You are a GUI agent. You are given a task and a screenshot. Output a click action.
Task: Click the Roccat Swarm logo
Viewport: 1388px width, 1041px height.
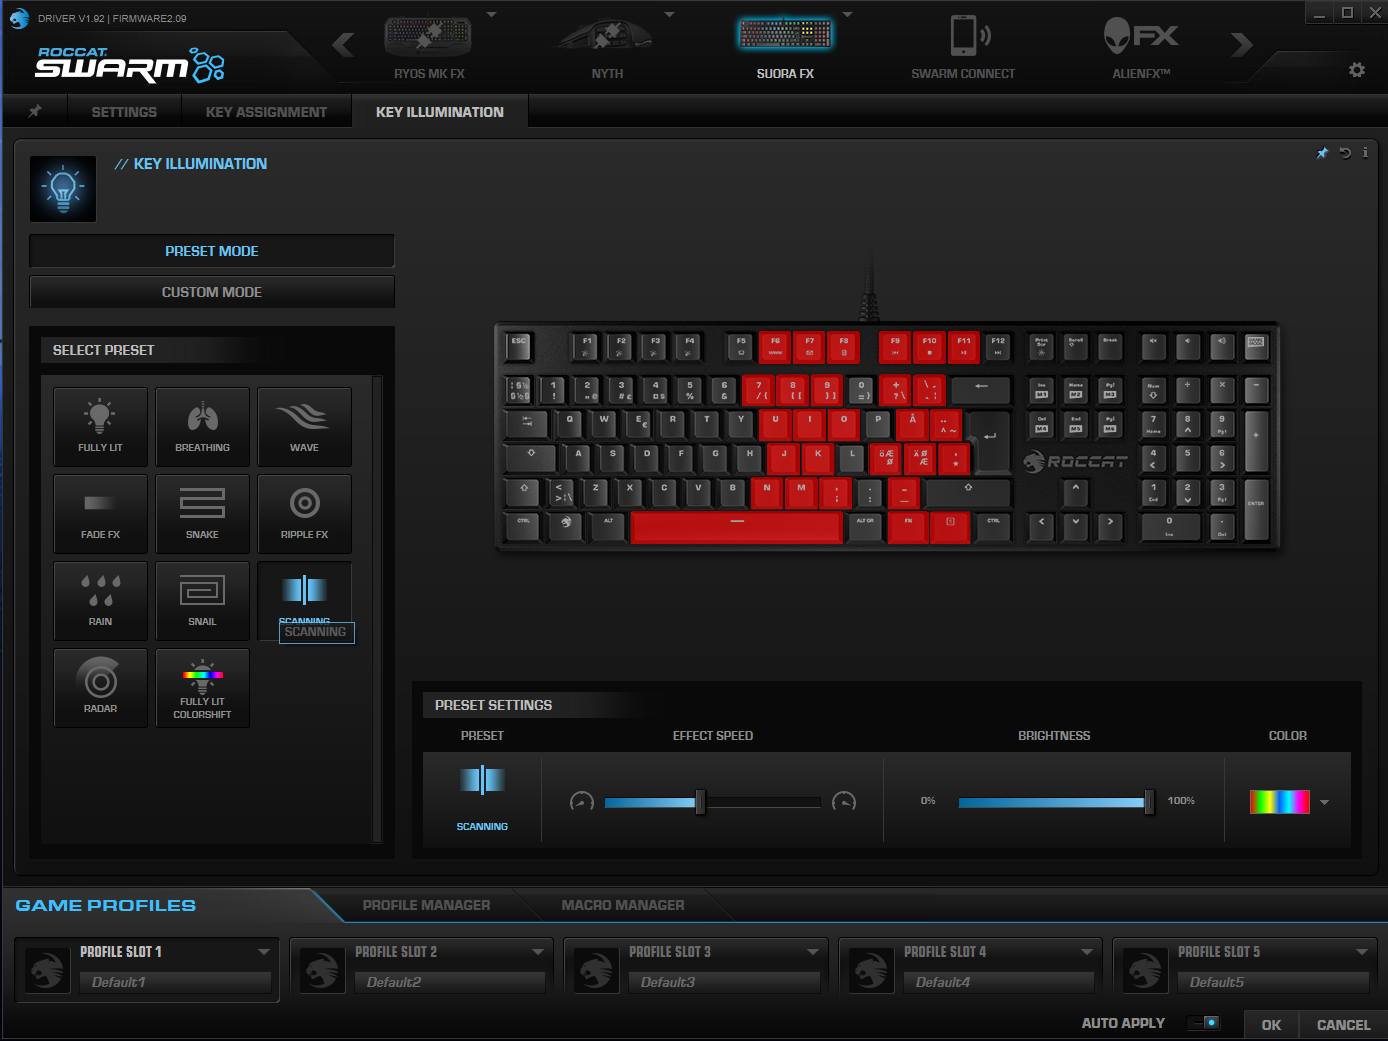(130, 64)
